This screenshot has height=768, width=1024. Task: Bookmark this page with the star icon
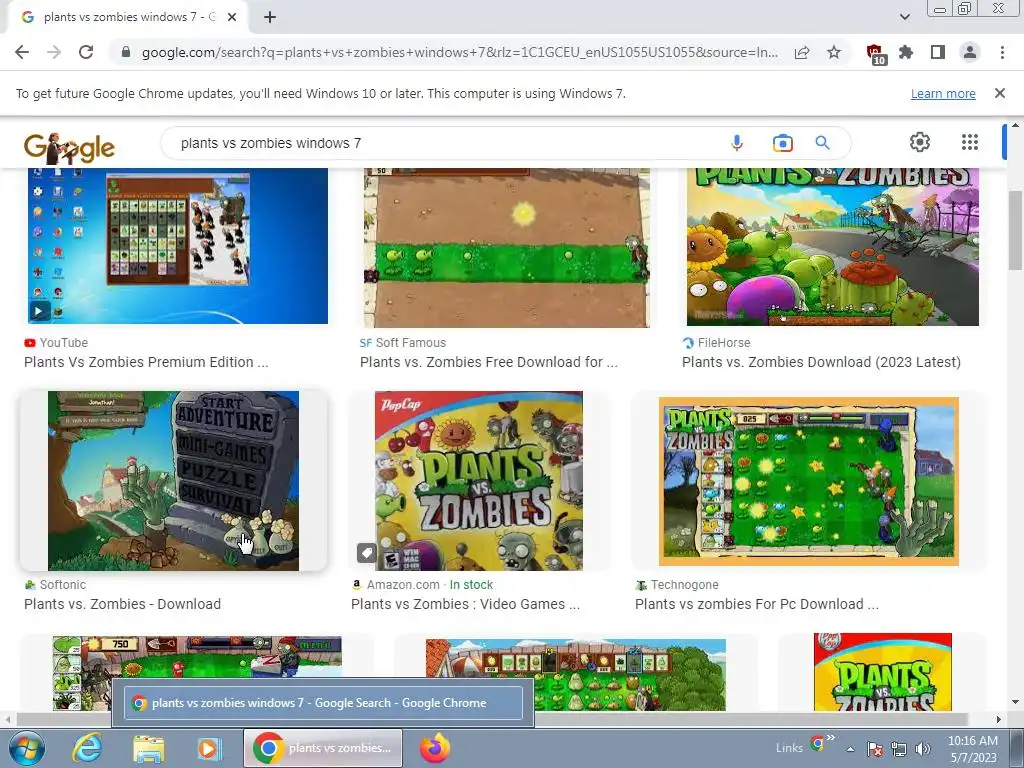point(834,52)
